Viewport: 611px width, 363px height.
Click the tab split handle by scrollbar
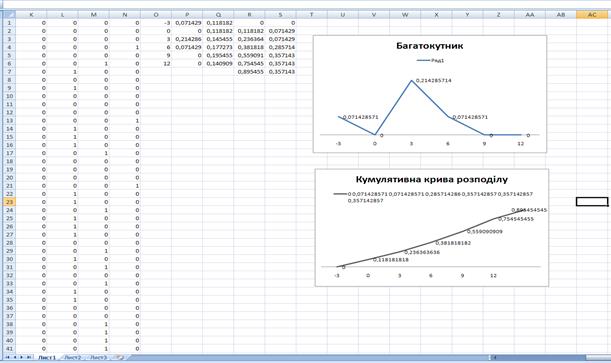[489, 358]
